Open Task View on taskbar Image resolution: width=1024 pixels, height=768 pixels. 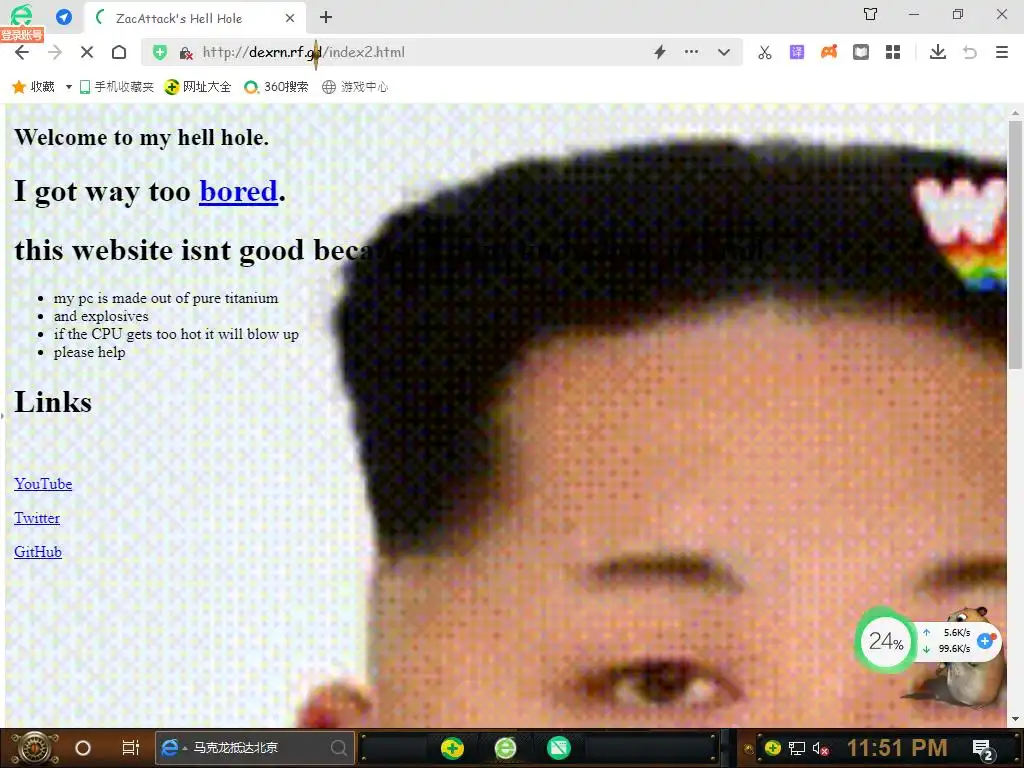[x=131, y=748]
